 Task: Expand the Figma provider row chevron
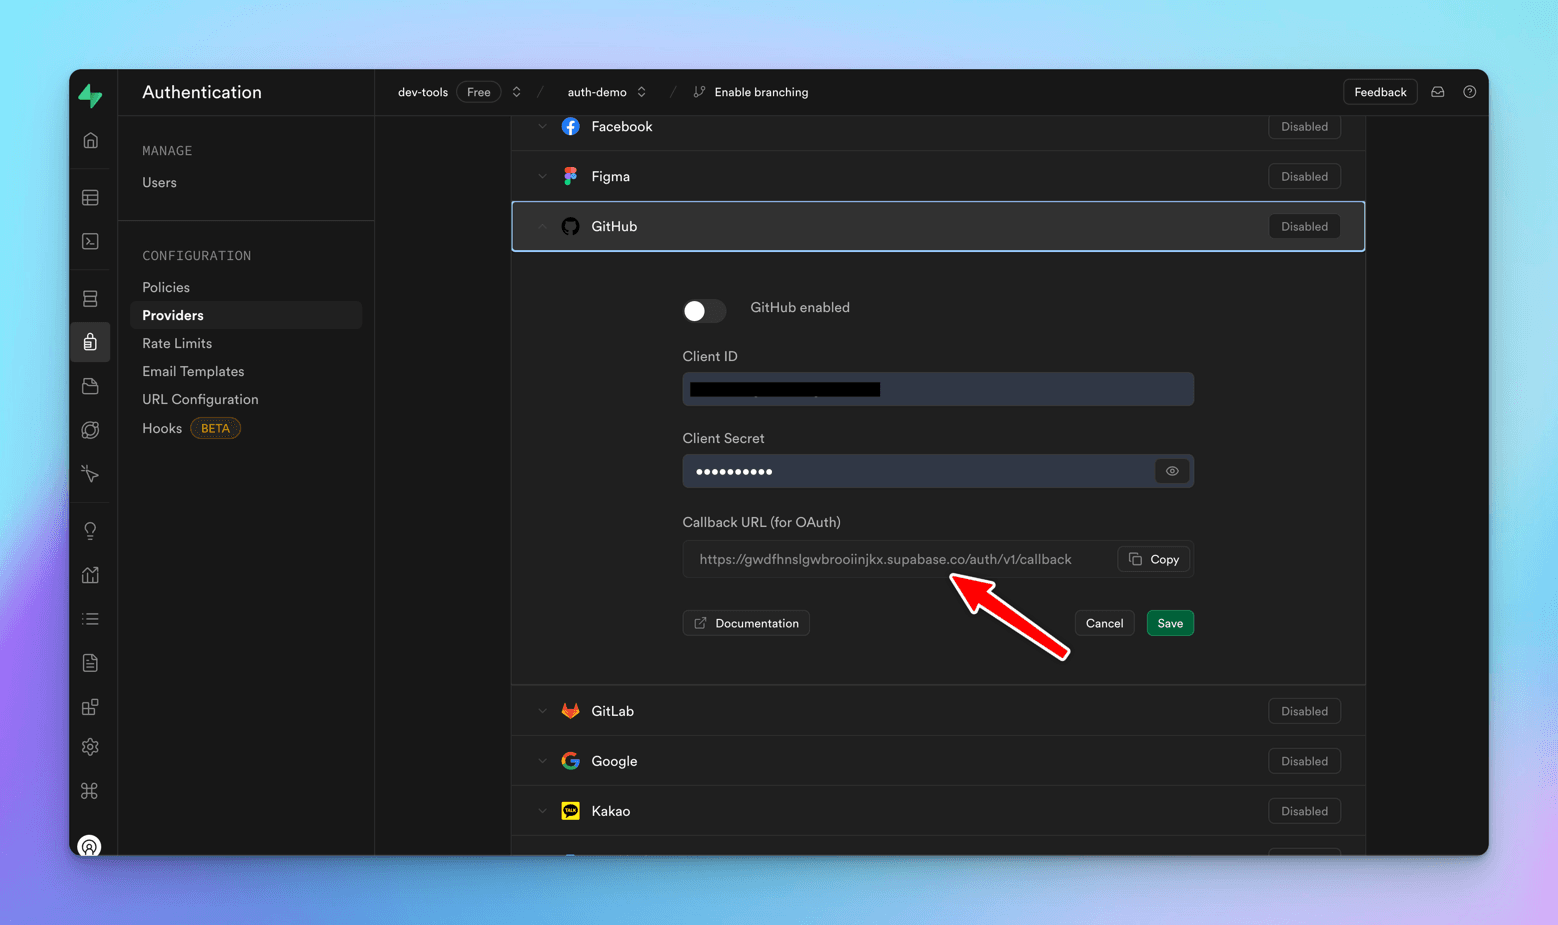pyautogui.click(x=542, y=176)
